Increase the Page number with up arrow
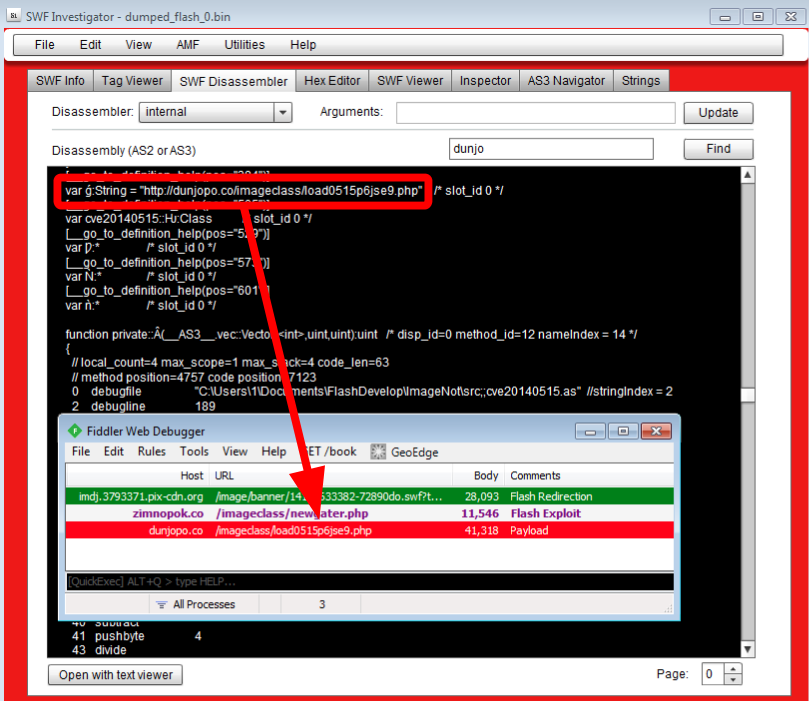The height and width of the screenshot is (702, 809). pos(734,669)
